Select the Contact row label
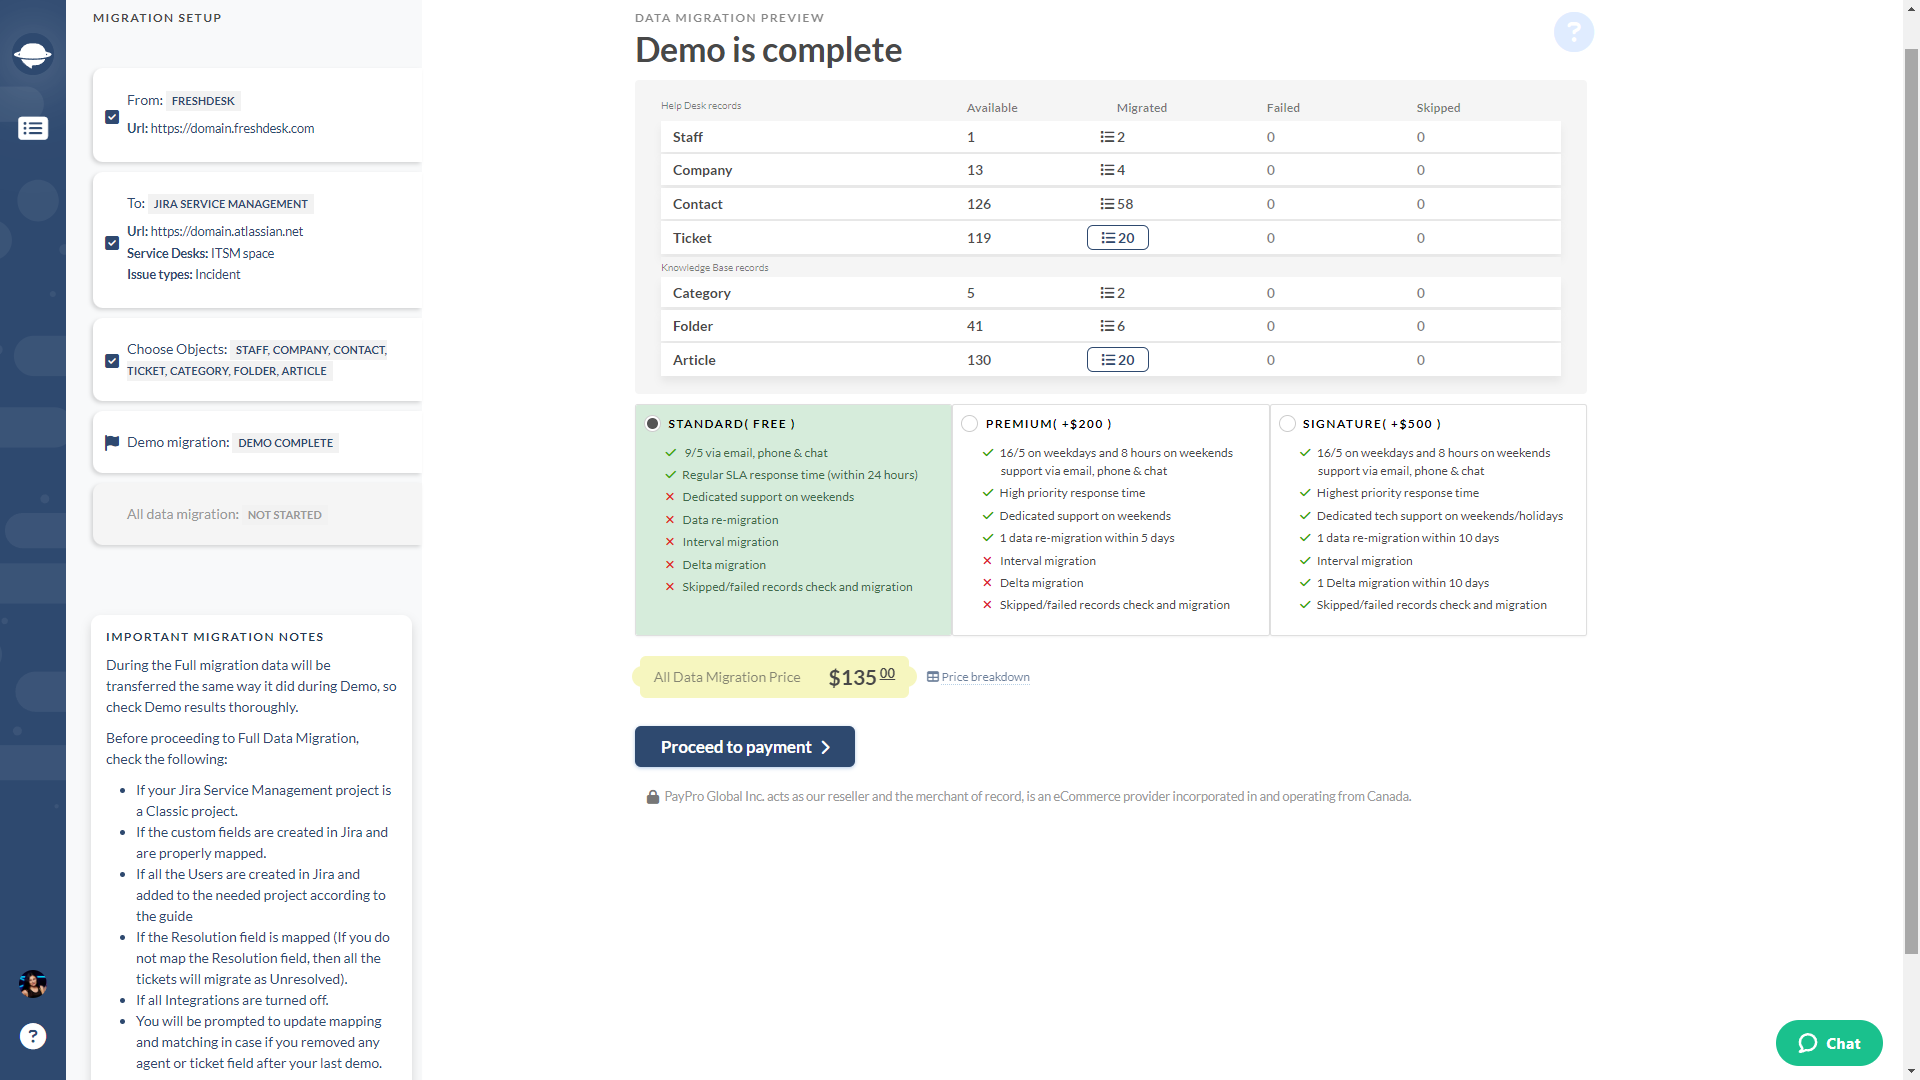 click(697, 204)
